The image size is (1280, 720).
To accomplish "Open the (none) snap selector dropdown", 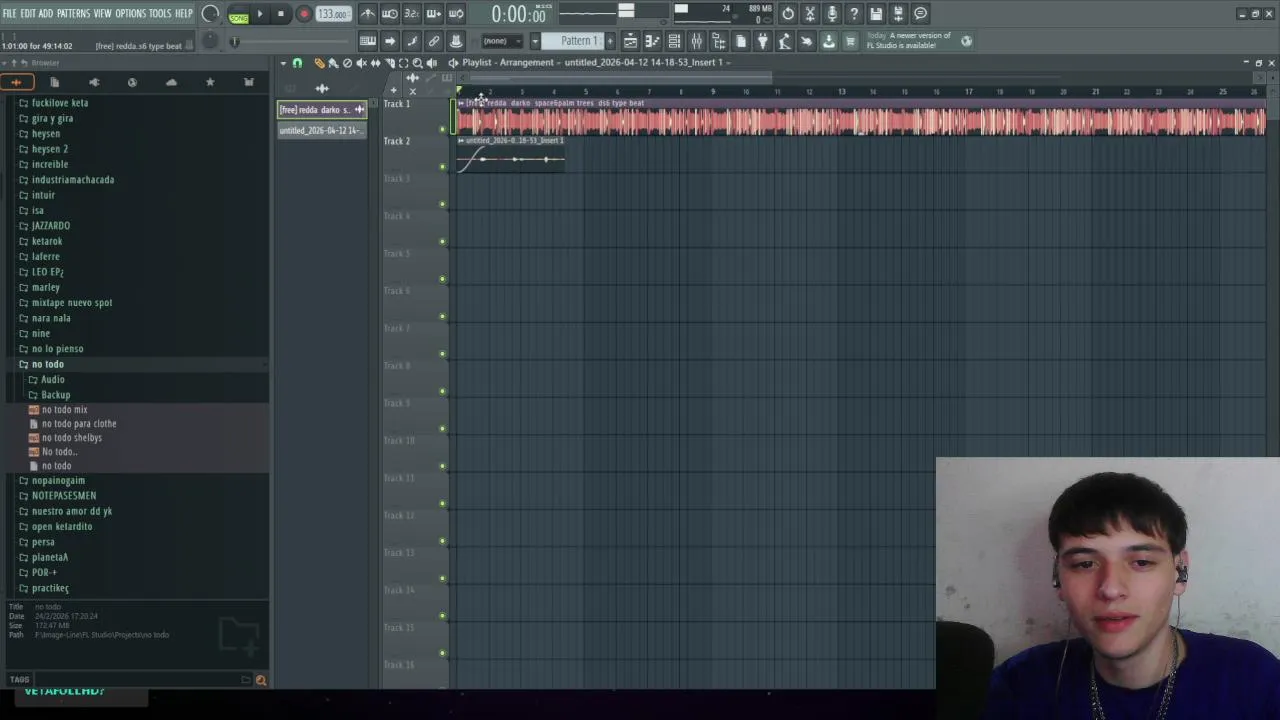I will point(502,41).
